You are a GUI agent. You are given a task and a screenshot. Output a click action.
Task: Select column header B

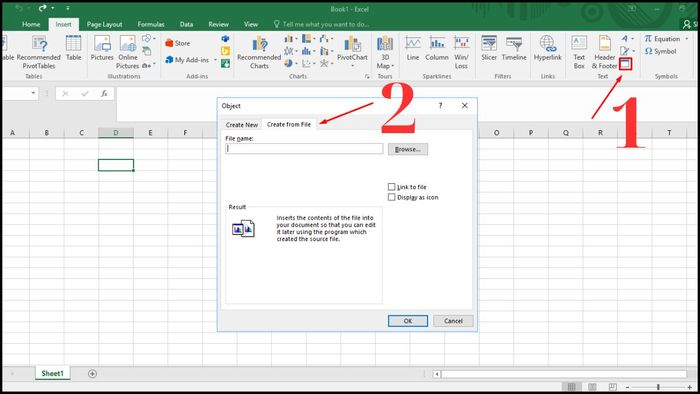pos(46,133)
